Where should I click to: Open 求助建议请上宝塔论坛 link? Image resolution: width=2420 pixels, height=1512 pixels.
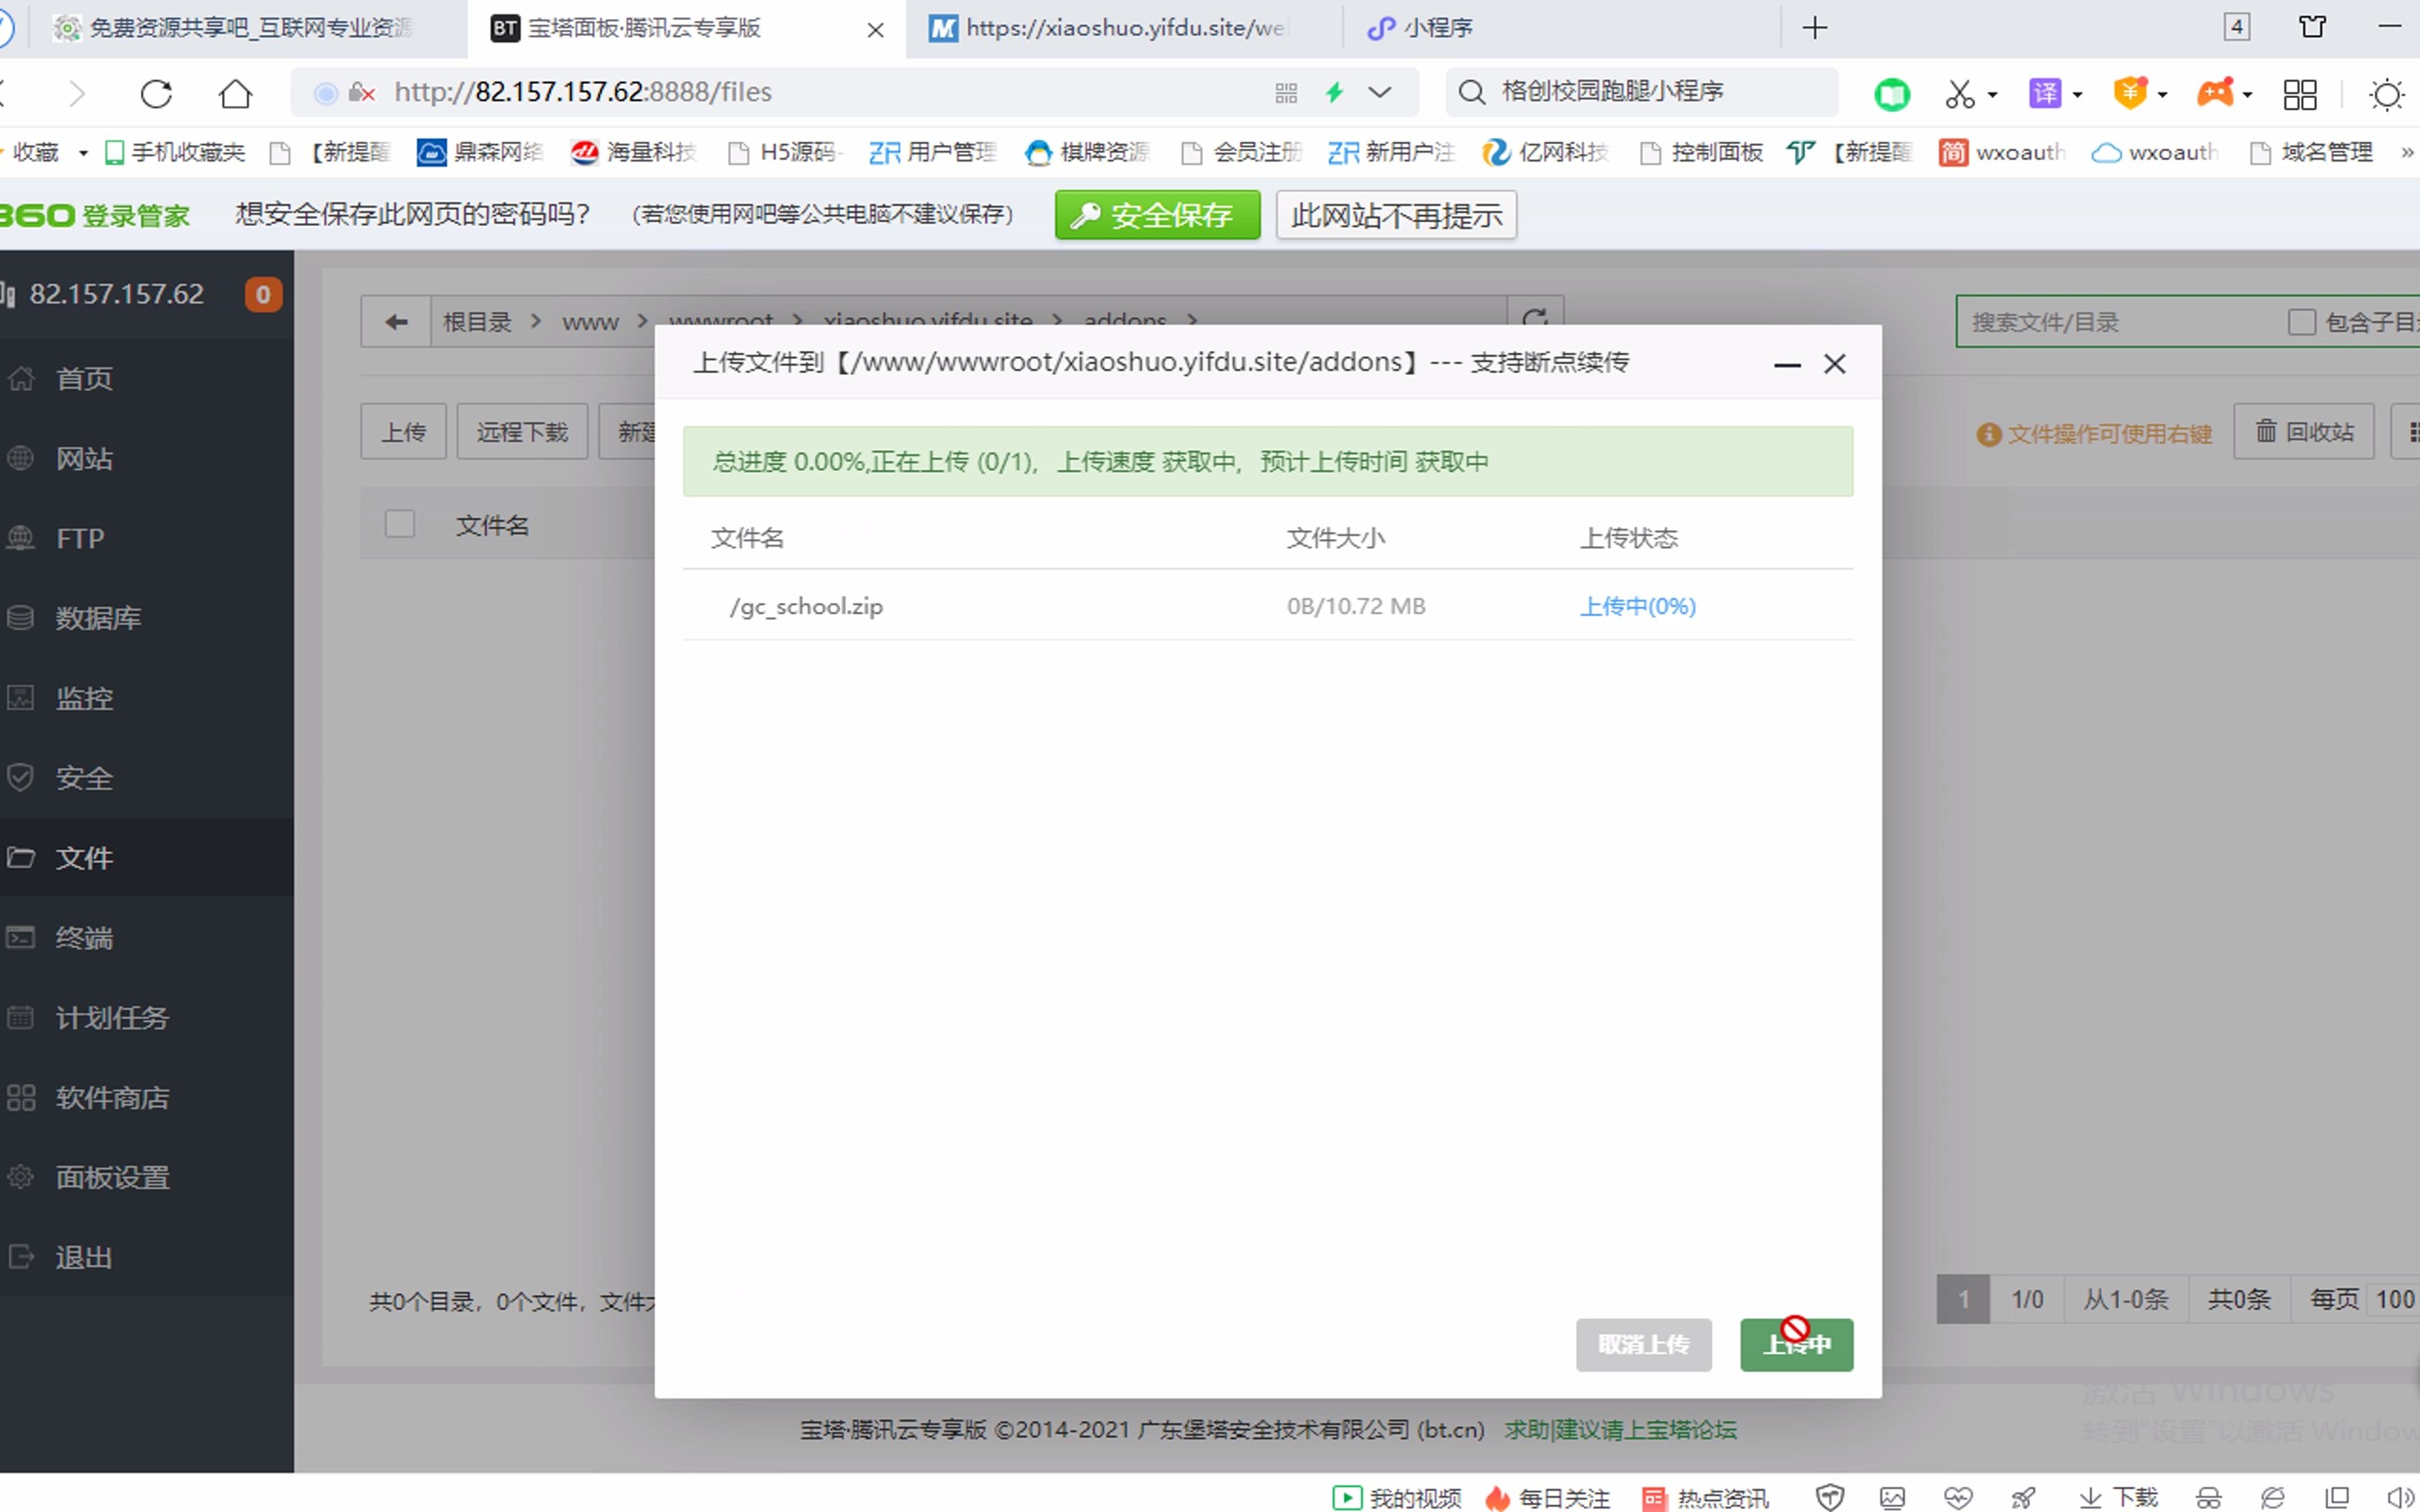[x=1620, y=1430]
